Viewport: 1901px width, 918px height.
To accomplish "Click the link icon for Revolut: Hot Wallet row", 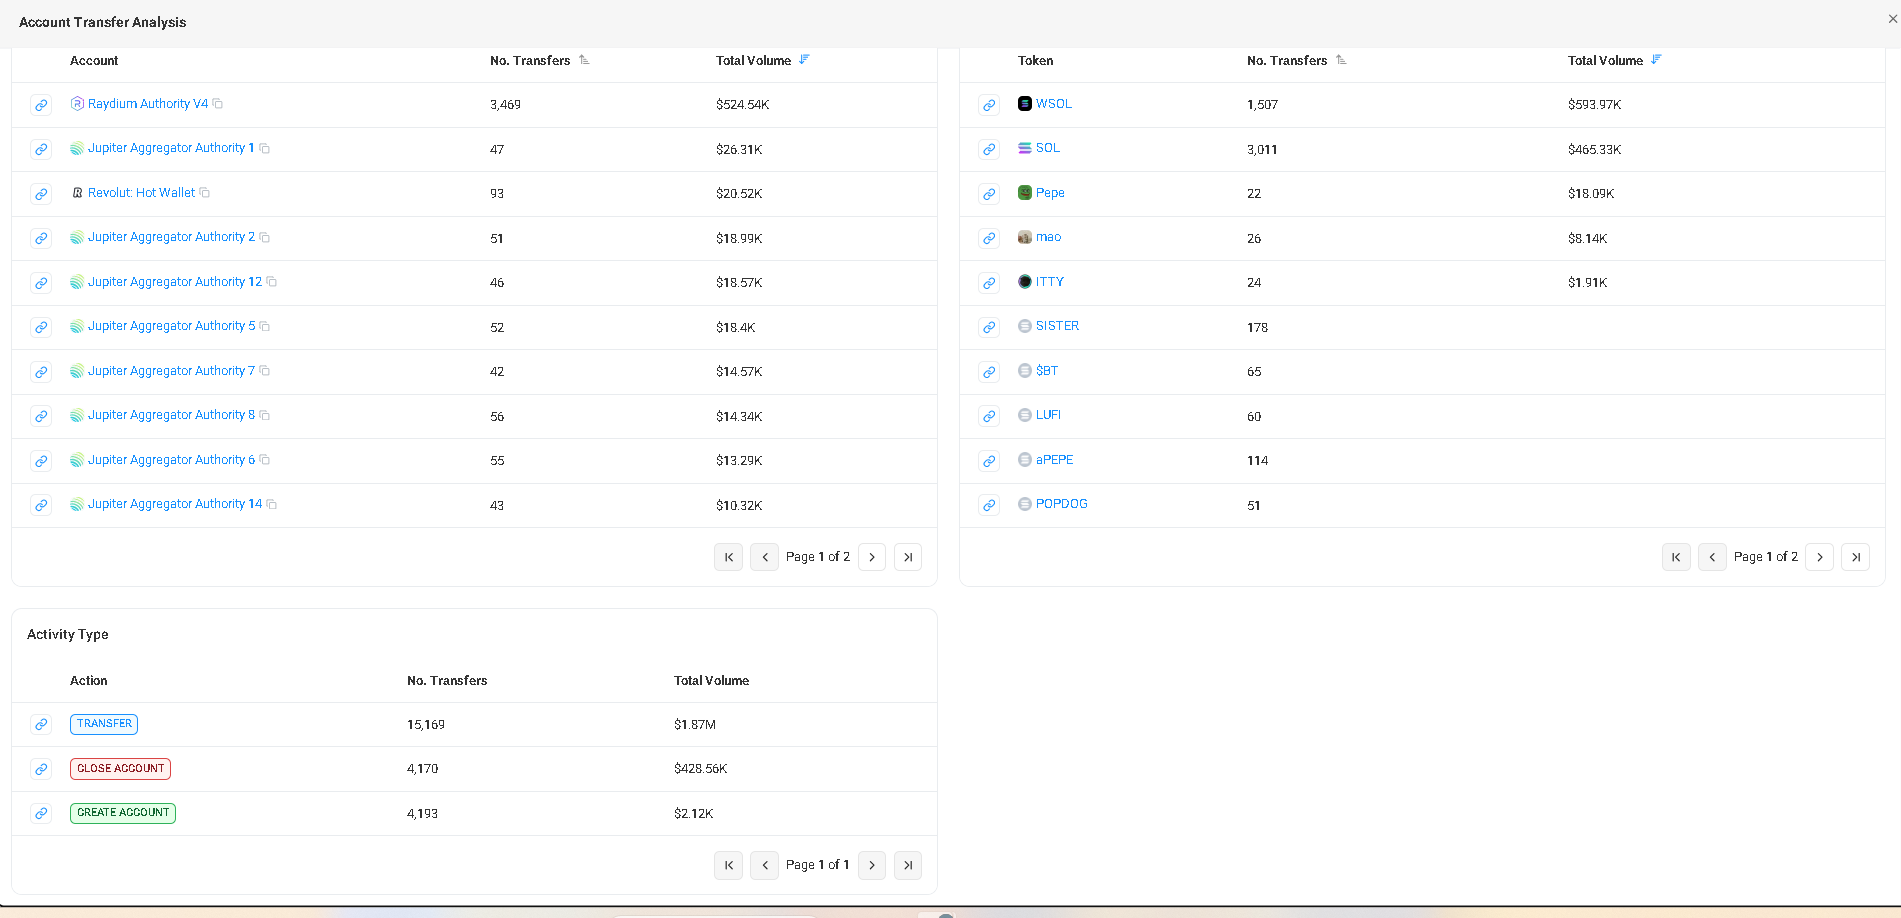I will tap(41, 194).
